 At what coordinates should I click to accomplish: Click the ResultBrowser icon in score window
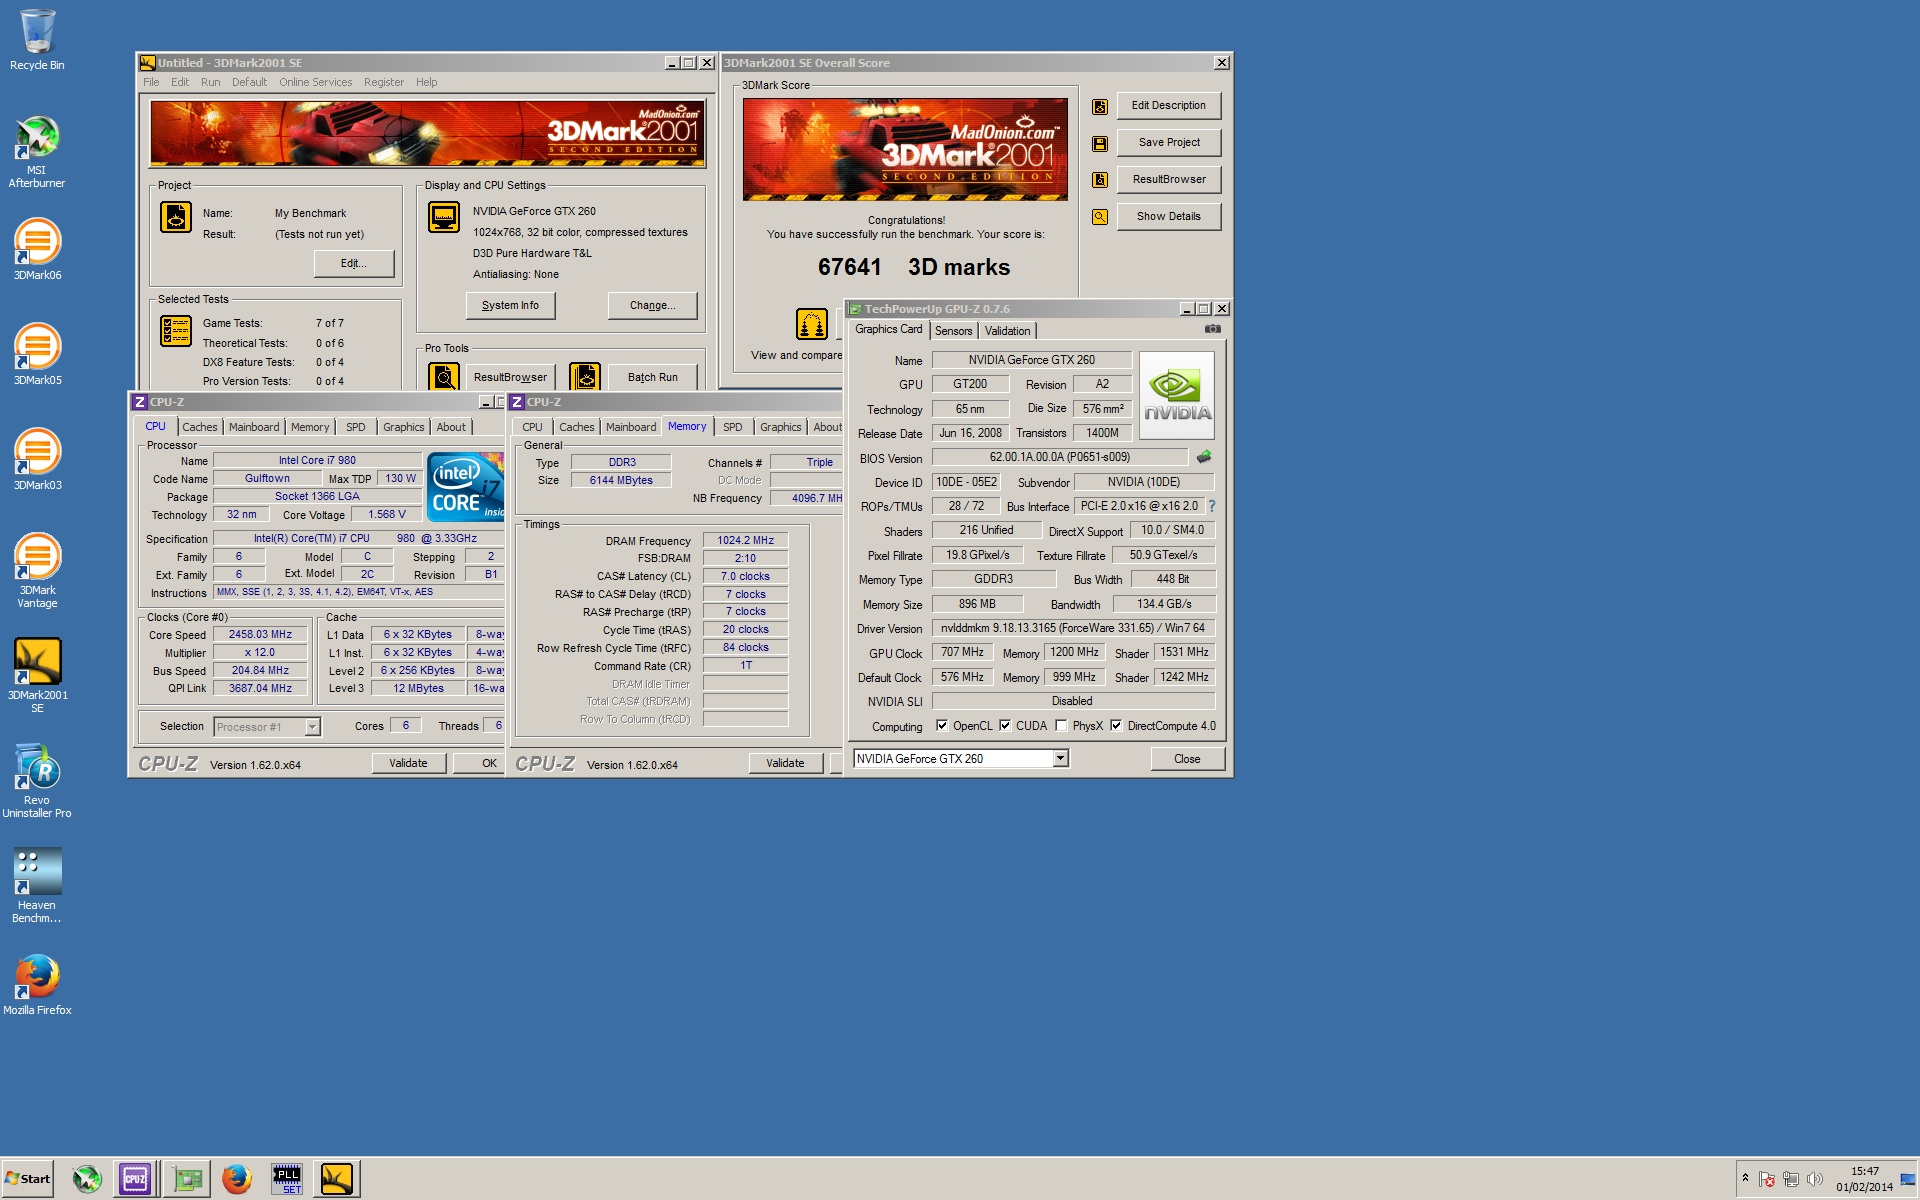click(1099, 180)
